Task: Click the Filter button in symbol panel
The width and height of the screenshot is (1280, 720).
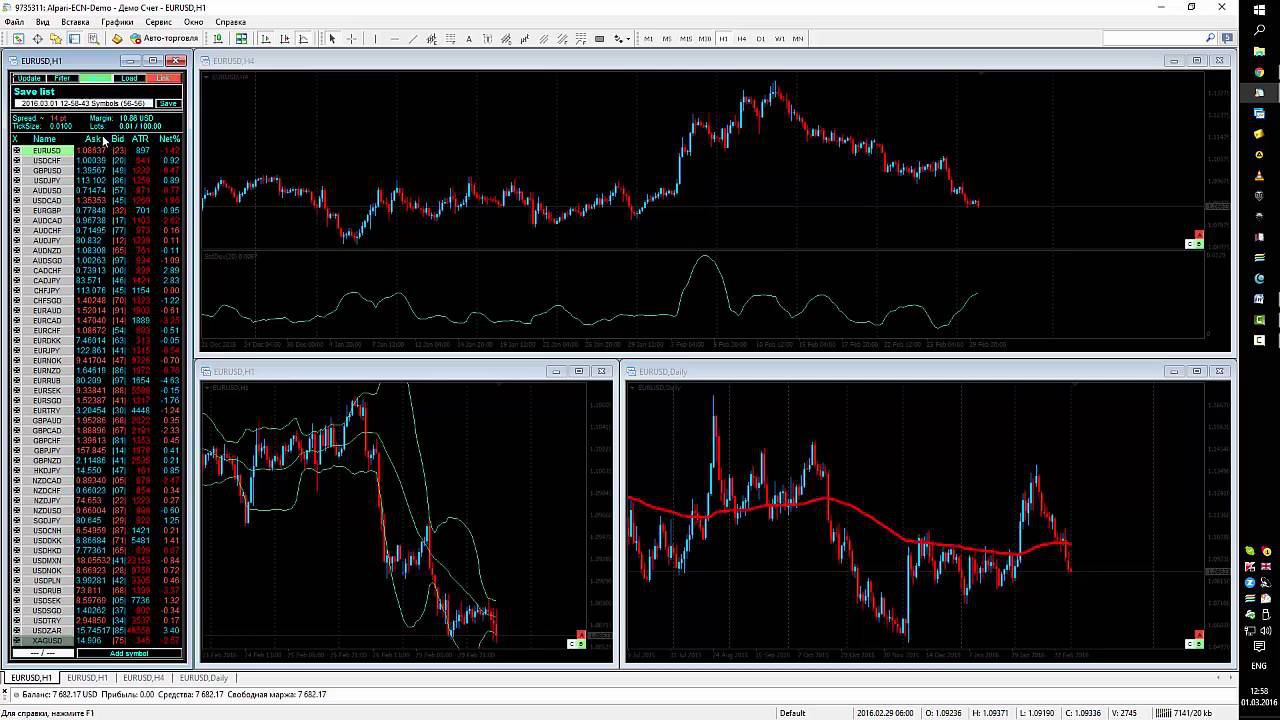Action: coord(62,78)
